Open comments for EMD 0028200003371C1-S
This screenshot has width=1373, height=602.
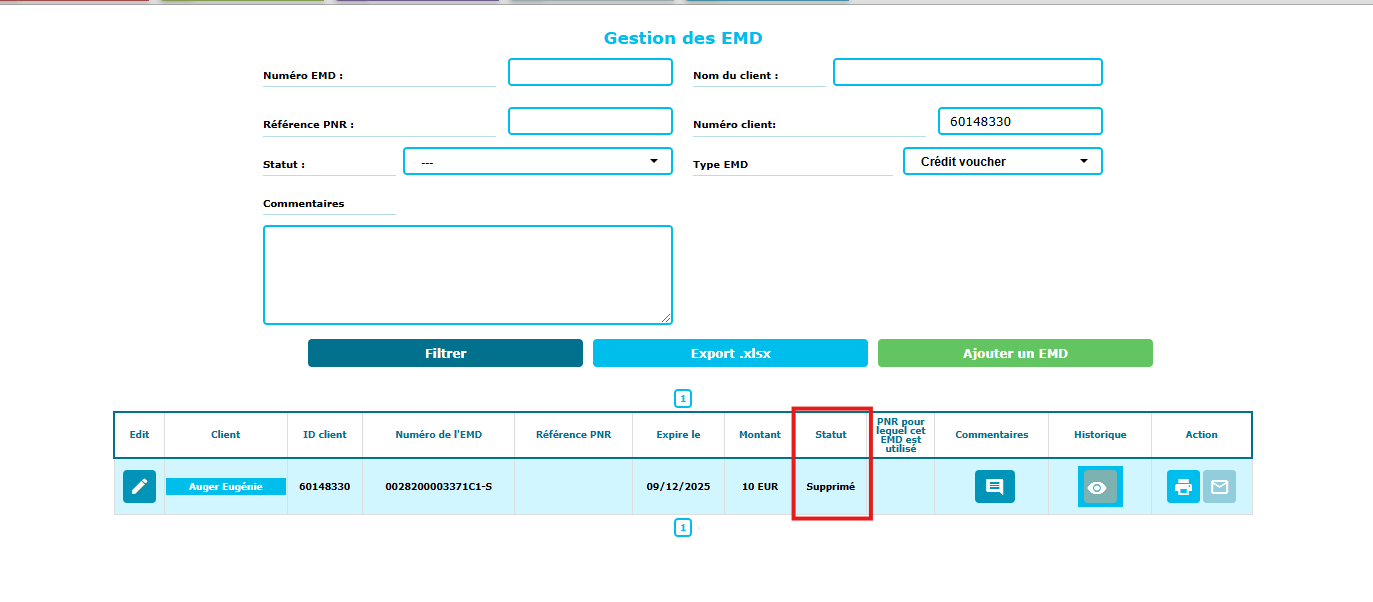pos(994,486)
